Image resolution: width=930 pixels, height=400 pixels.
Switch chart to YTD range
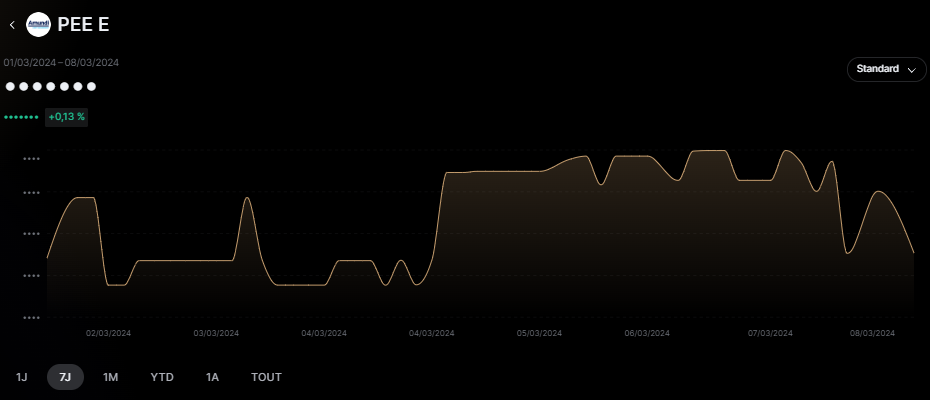(162, 377)
